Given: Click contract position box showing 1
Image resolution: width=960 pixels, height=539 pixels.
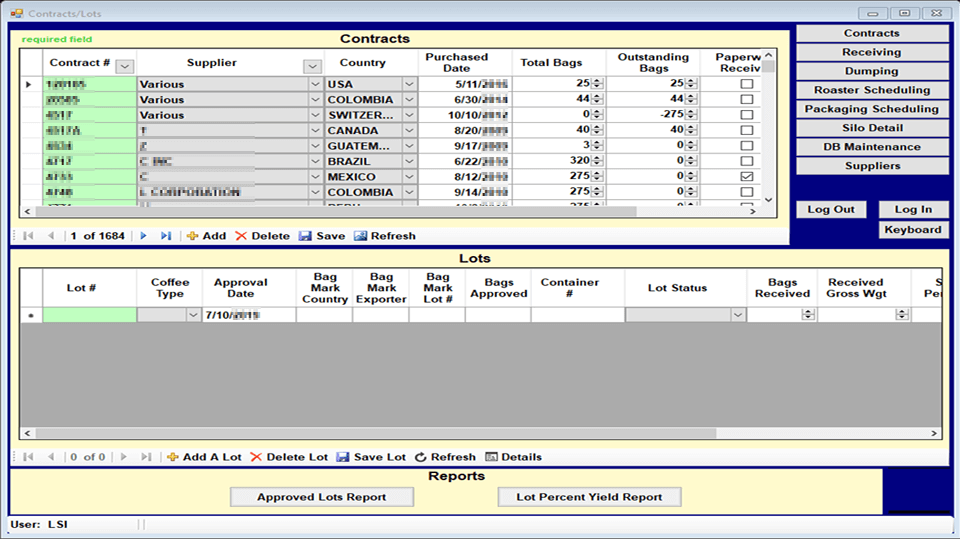Looking at the screenshot, I should [x=73, y=236].
